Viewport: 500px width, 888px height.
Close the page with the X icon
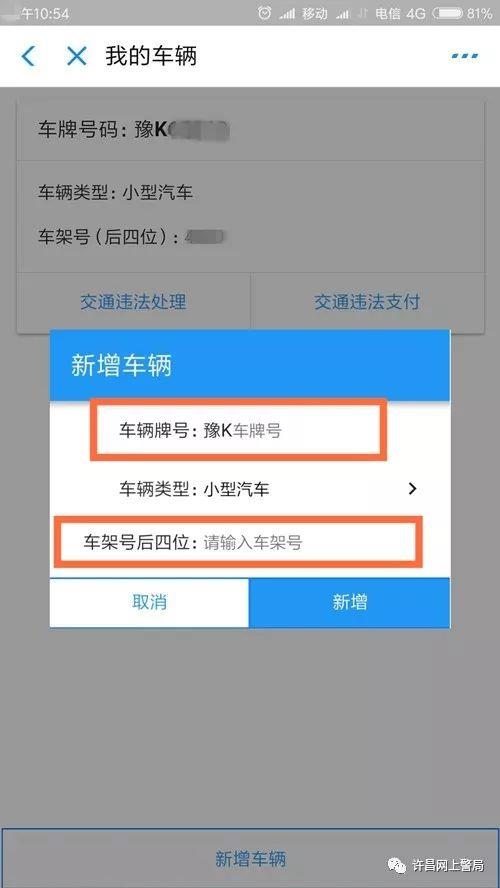coord(76,56)
